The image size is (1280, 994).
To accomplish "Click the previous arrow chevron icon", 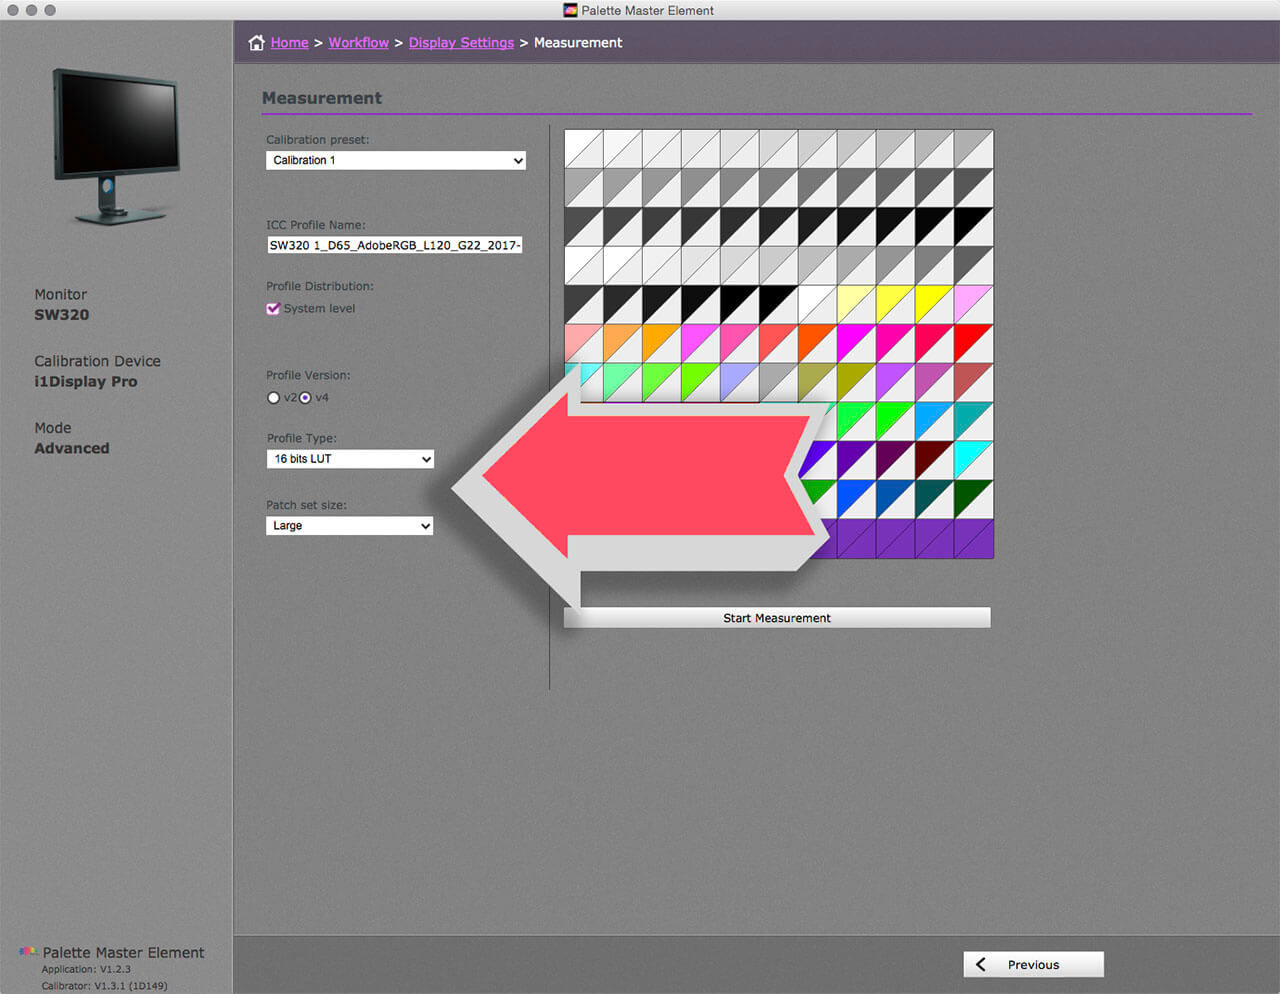I will click(981, 964).
